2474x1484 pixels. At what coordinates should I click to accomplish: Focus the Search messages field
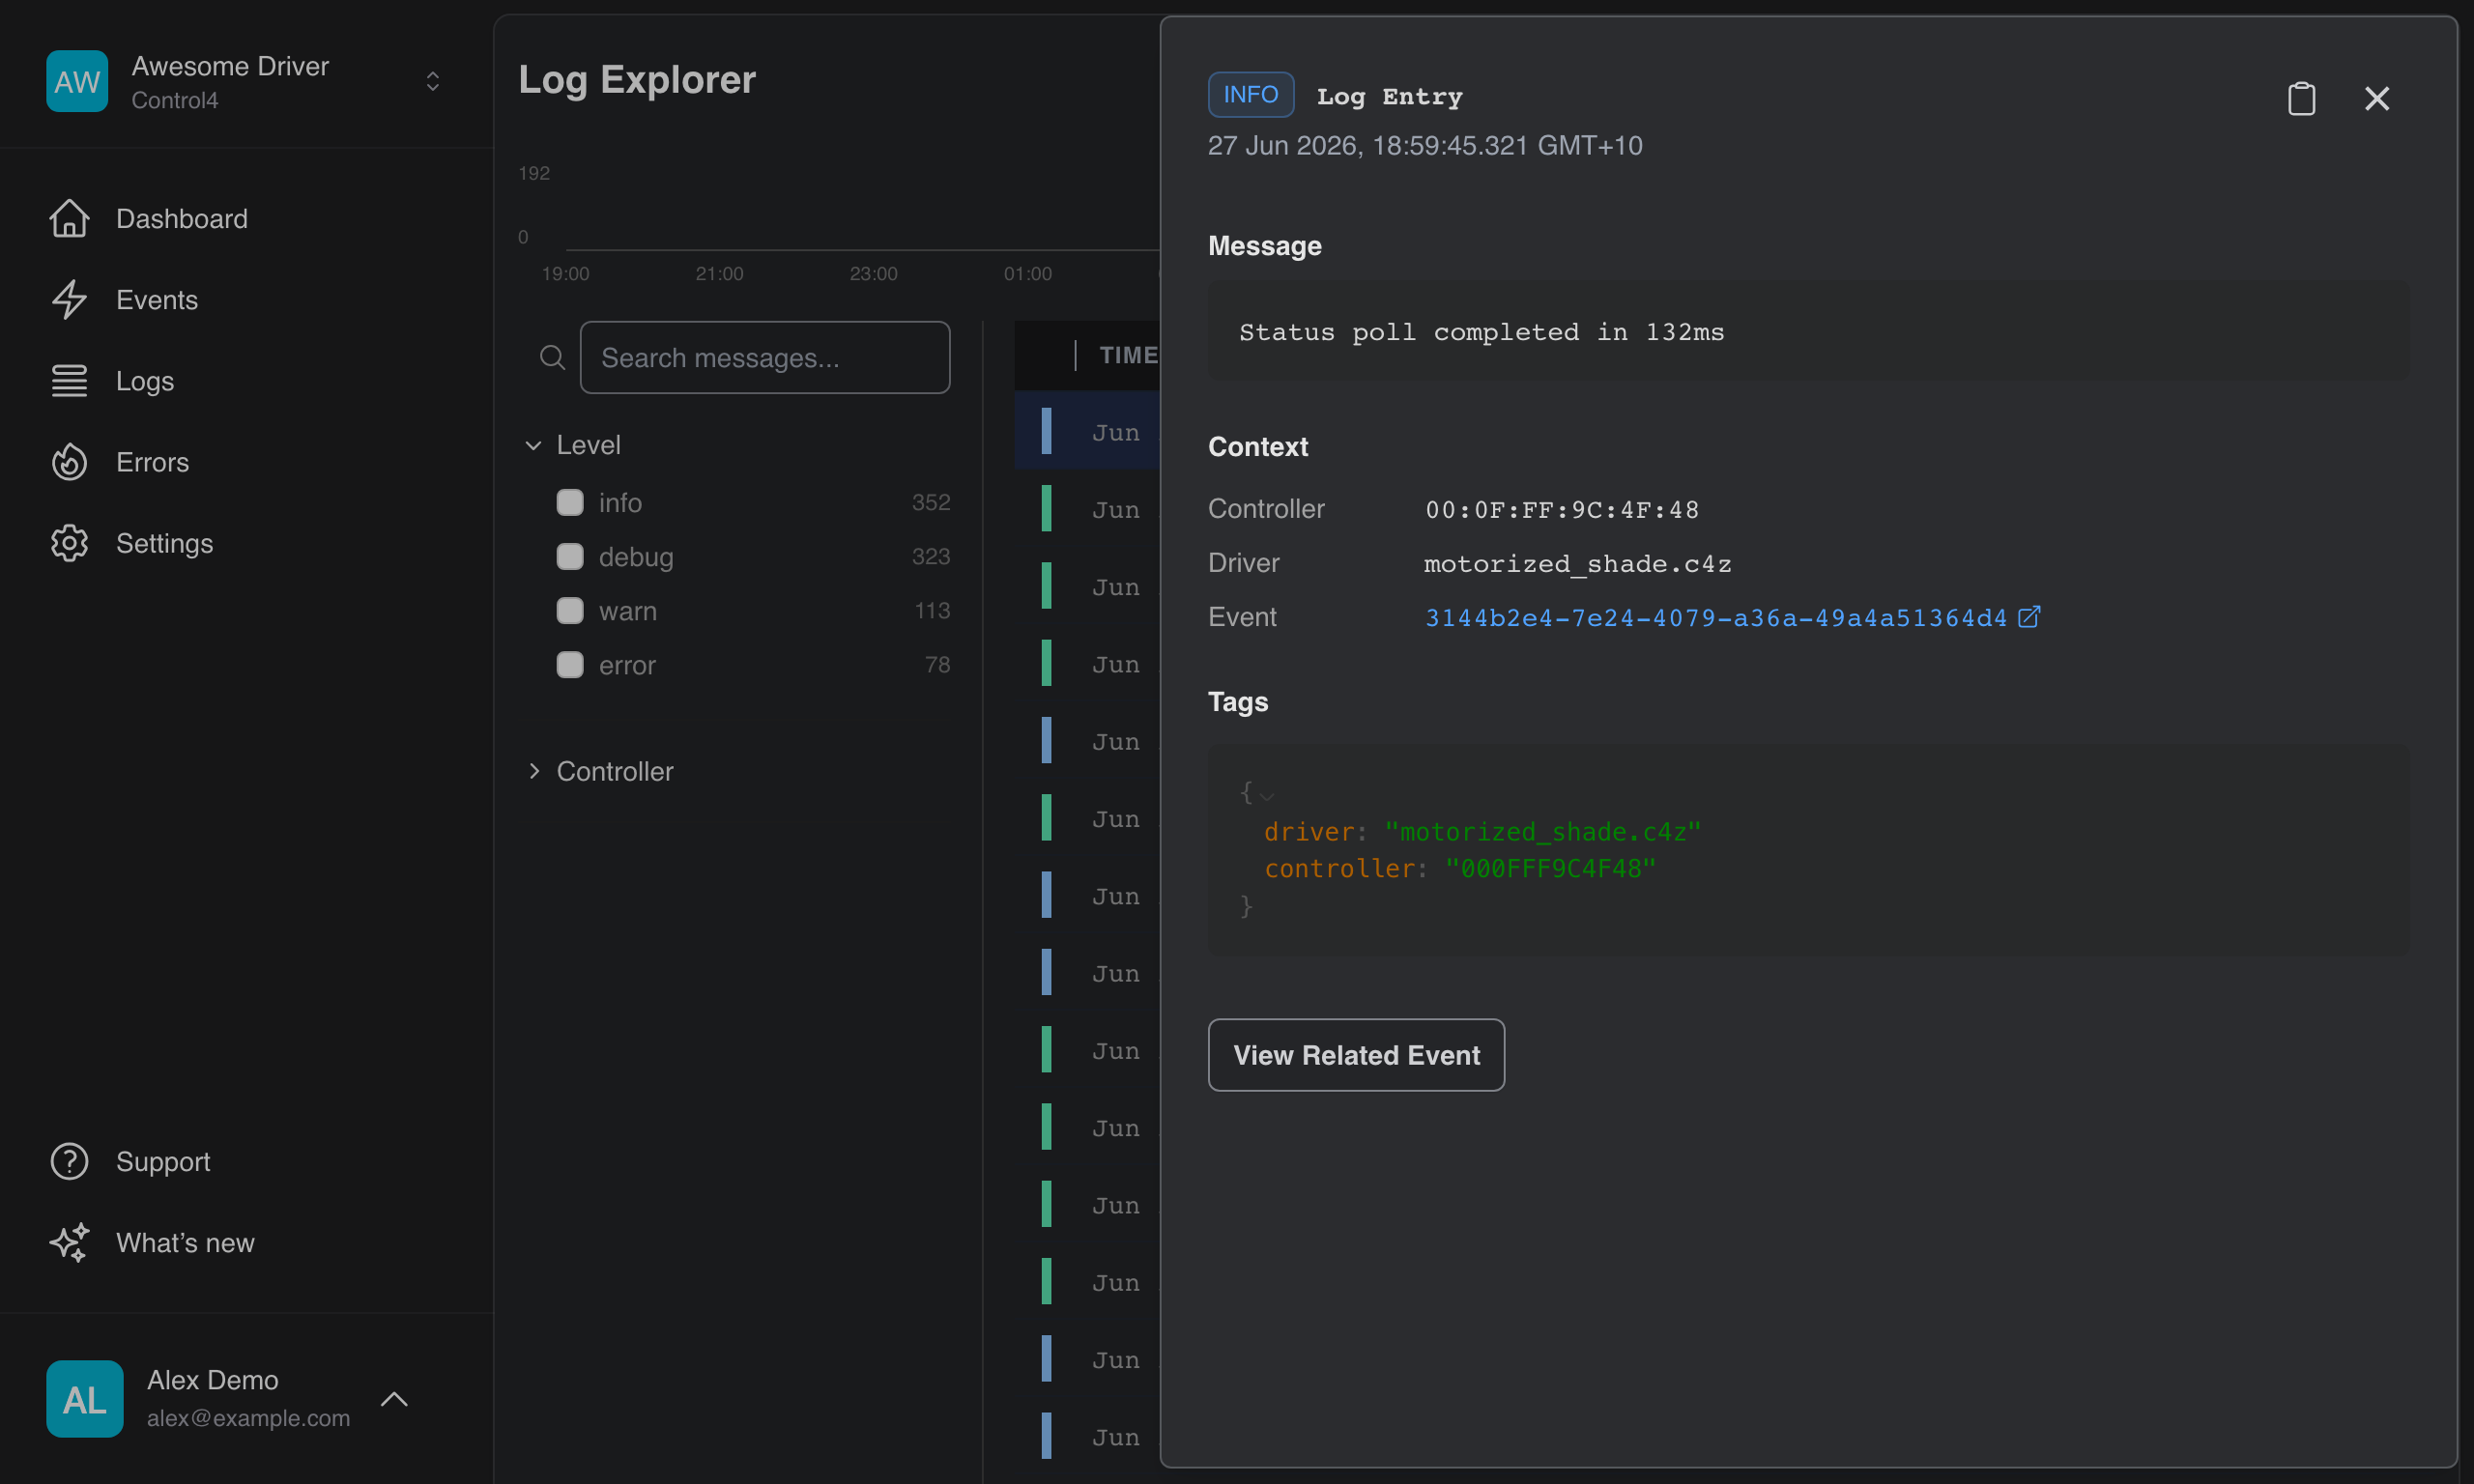tap(765, 357)
